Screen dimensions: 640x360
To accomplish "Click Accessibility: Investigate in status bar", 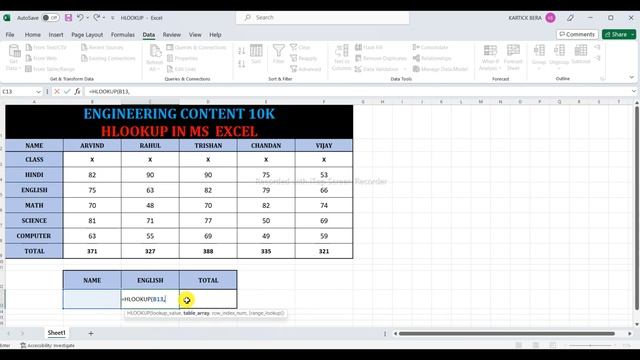I will tap(48, 345).
